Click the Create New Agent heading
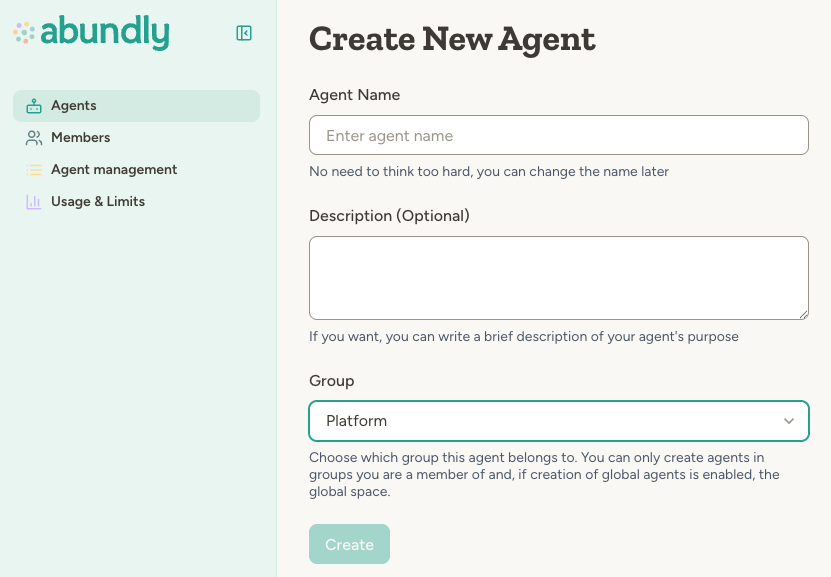 452,38
